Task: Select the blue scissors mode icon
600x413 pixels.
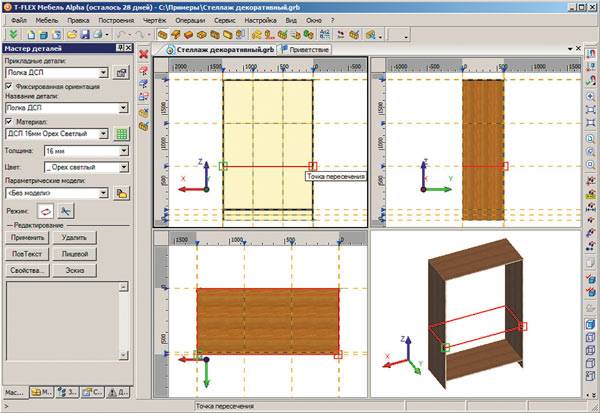Action: [65, 211]
